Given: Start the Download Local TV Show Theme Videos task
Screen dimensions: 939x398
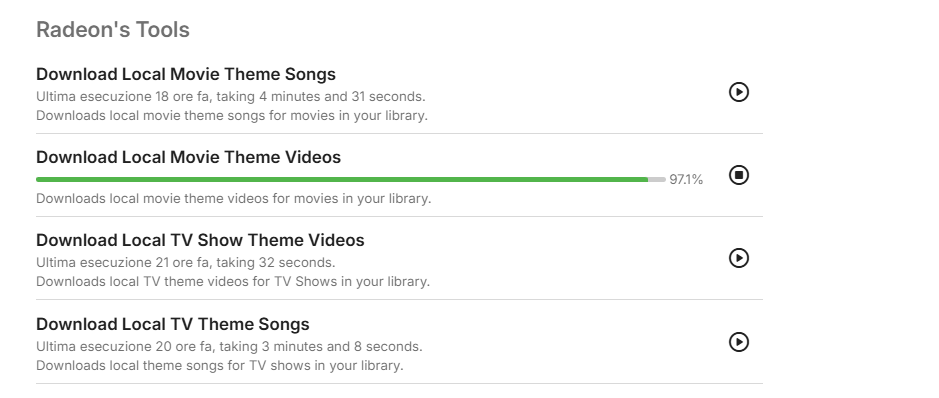Looking at the screenshot, I should (738, 258).
